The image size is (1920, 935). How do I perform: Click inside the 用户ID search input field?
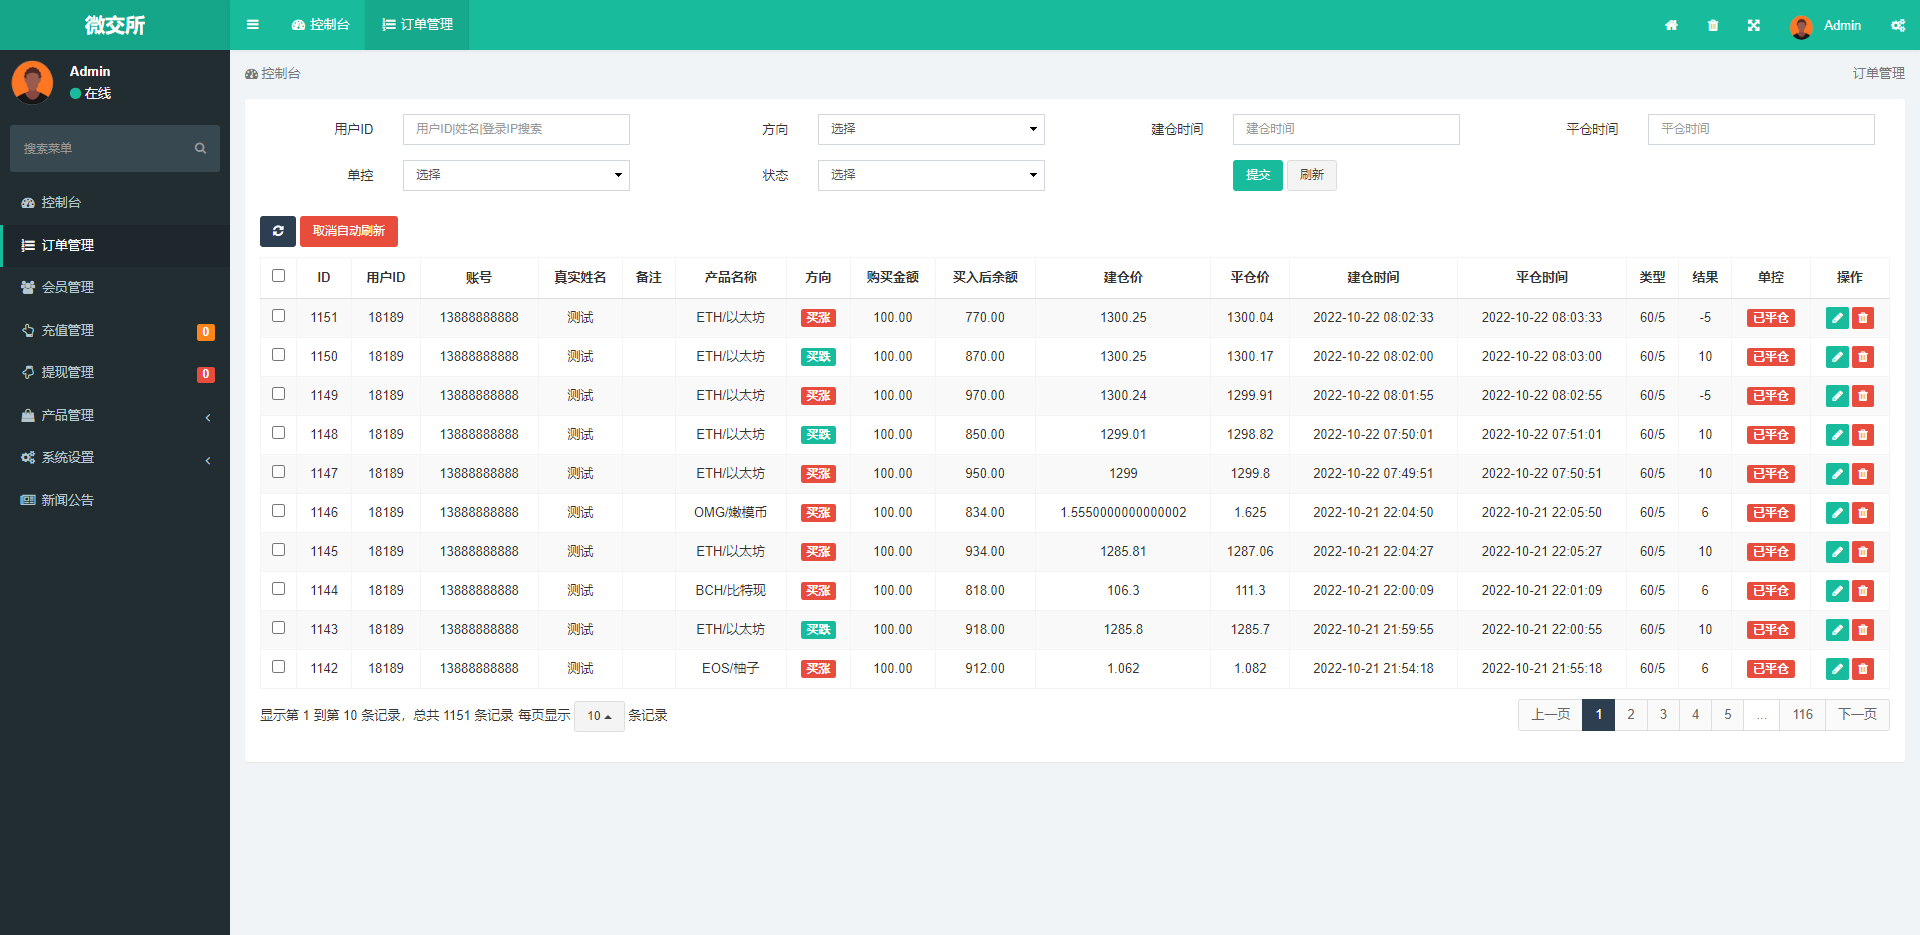coord(515,129)
